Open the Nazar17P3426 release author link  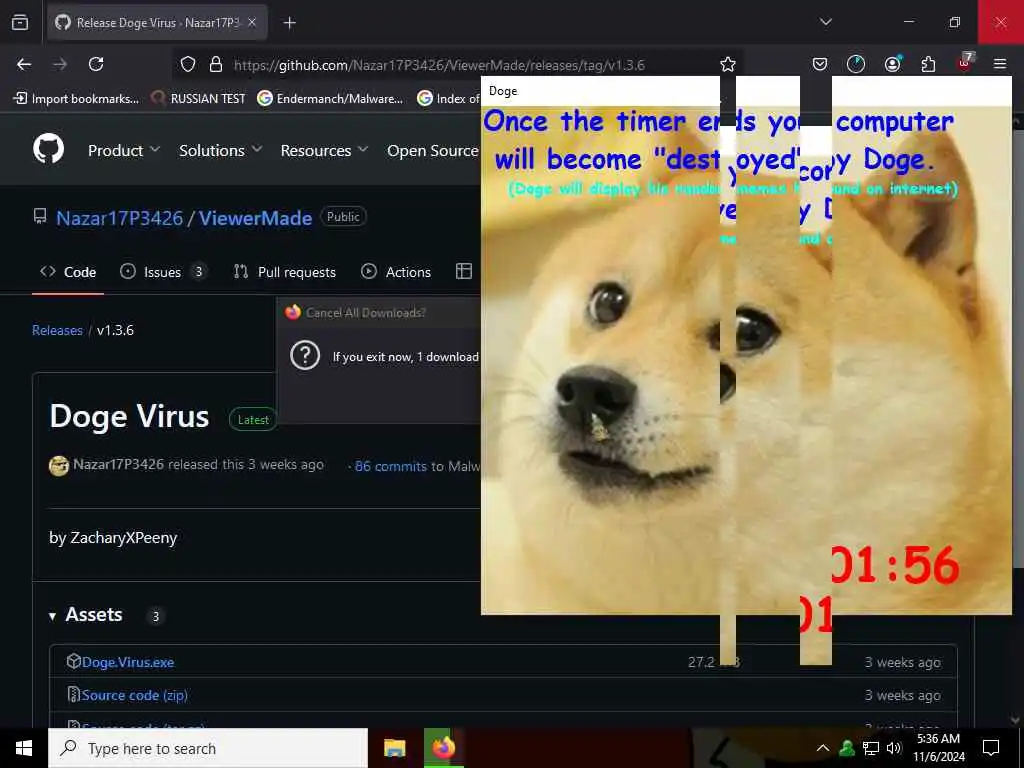pyautogui.click(x=118, y=464)
